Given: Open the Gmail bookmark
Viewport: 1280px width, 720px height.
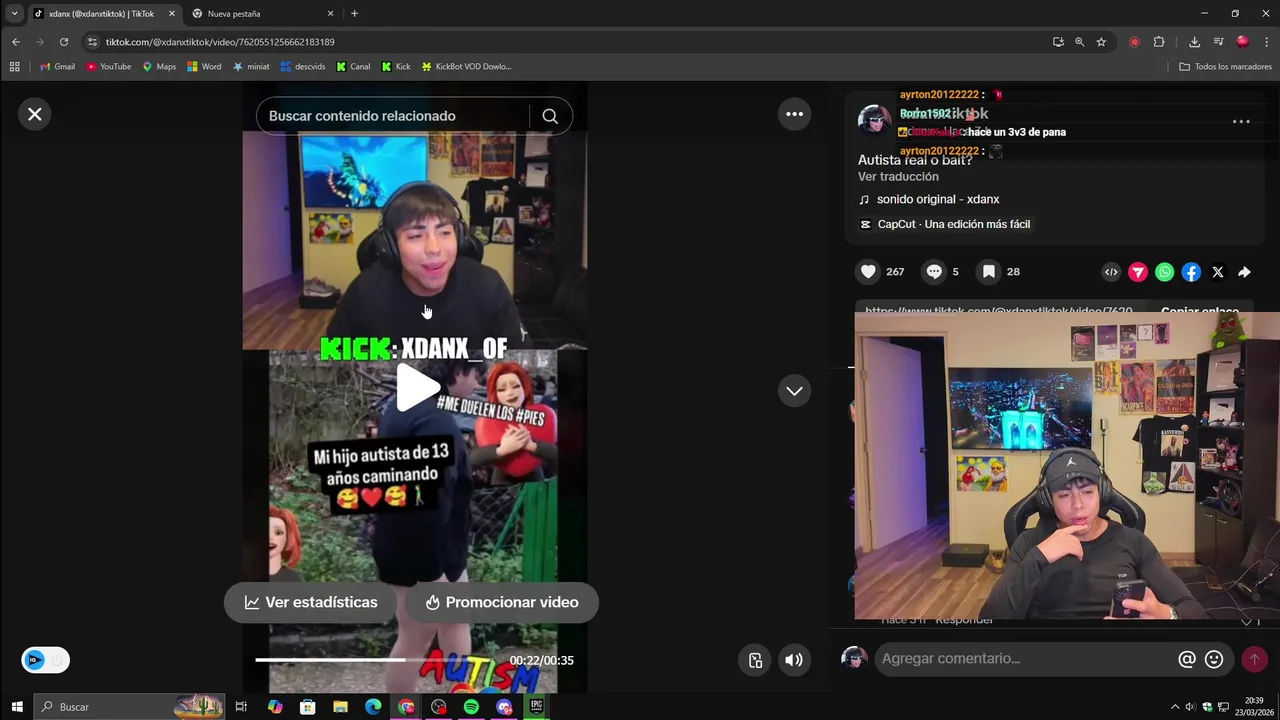Looking at the screenshot, I should point(57,67).
